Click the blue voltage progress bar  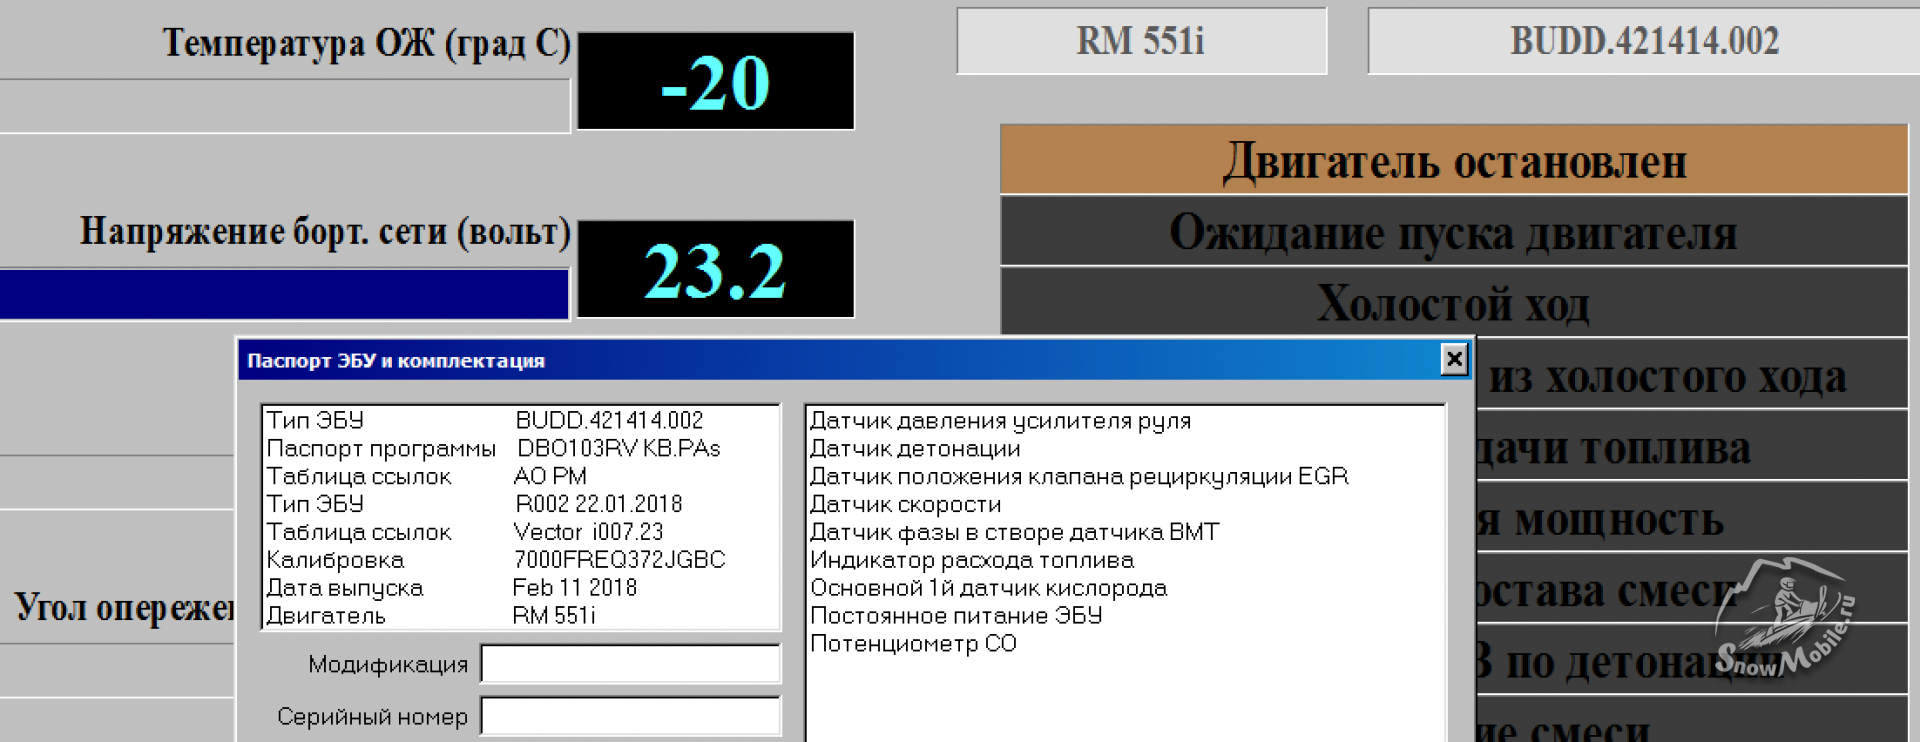284,294
